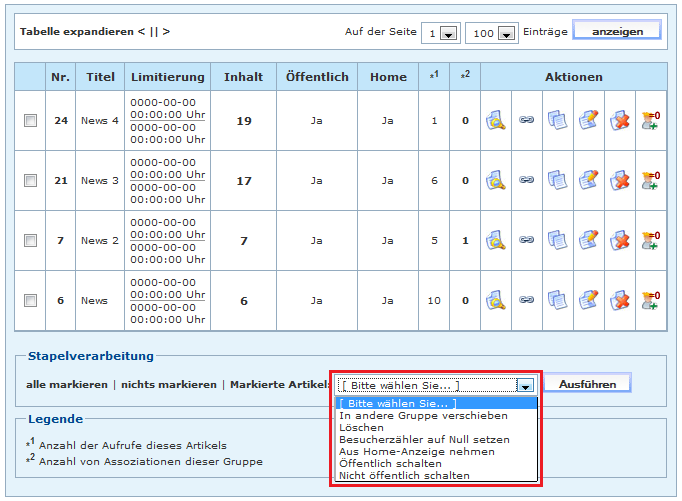Screen dimensions: 682x501
Task: Click the edit pencil icon in the News row (Nr. 6)
Action: tap(589, 300)
